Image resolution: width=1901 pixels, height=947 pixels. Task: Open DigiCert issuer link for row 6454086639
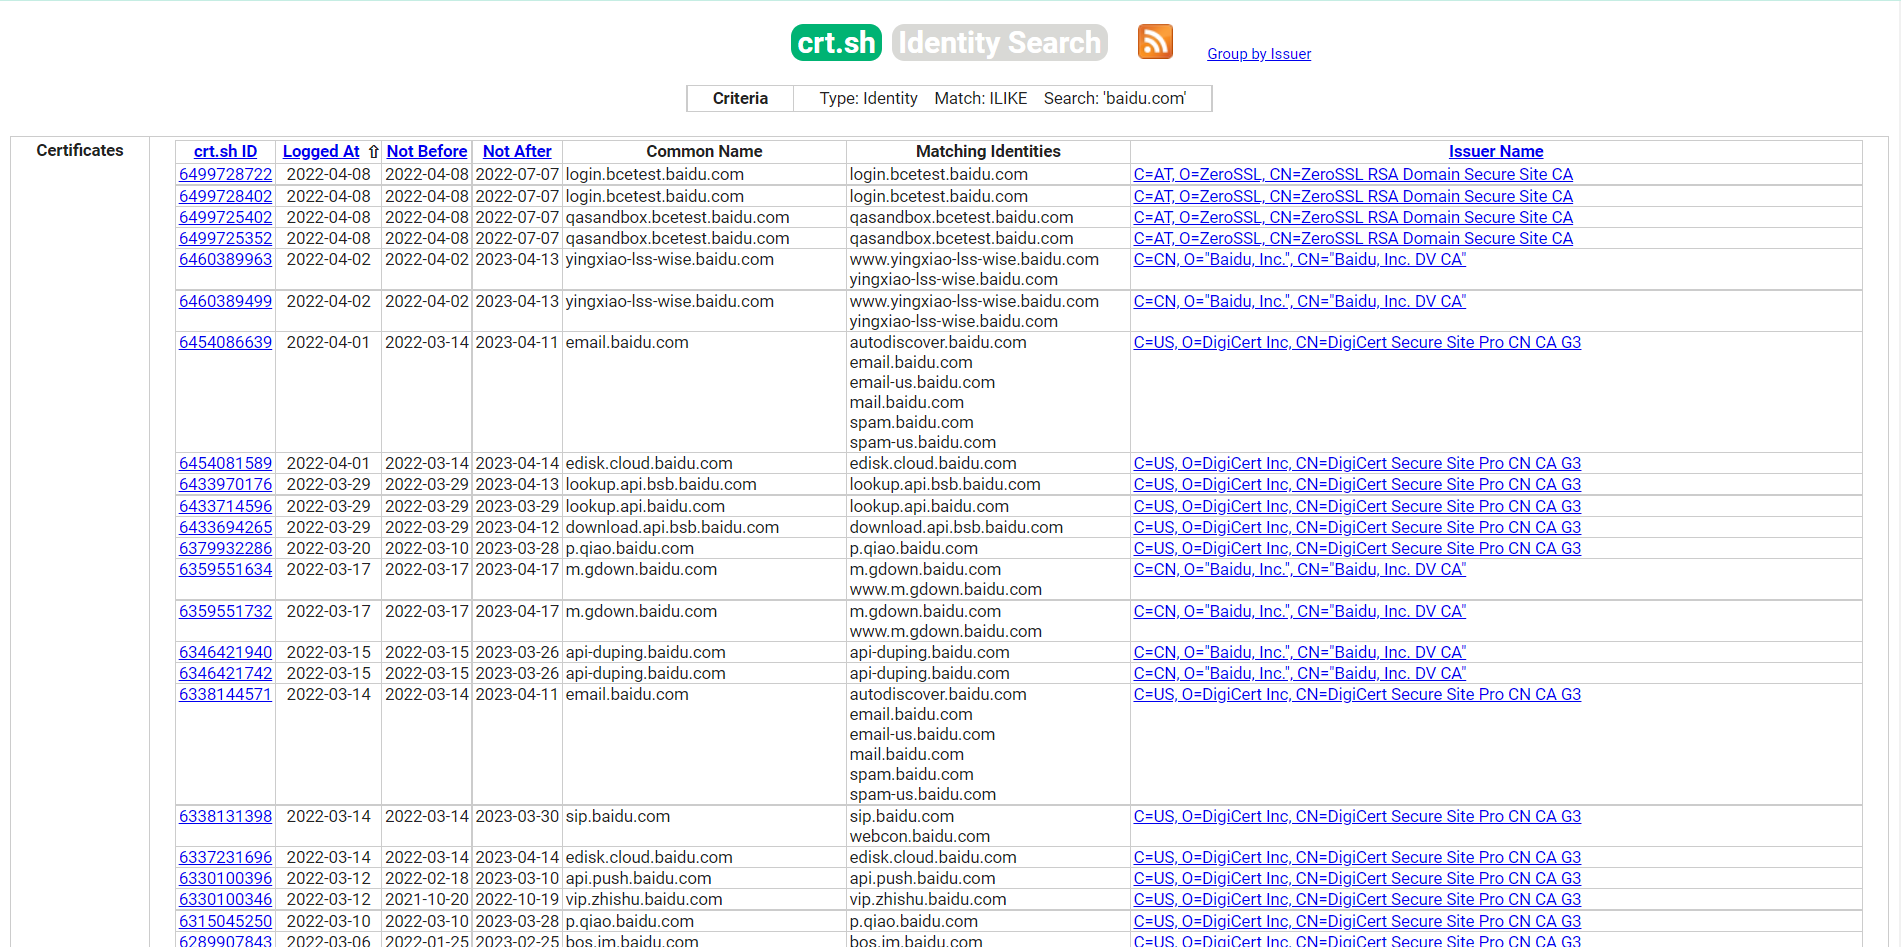1357,342
